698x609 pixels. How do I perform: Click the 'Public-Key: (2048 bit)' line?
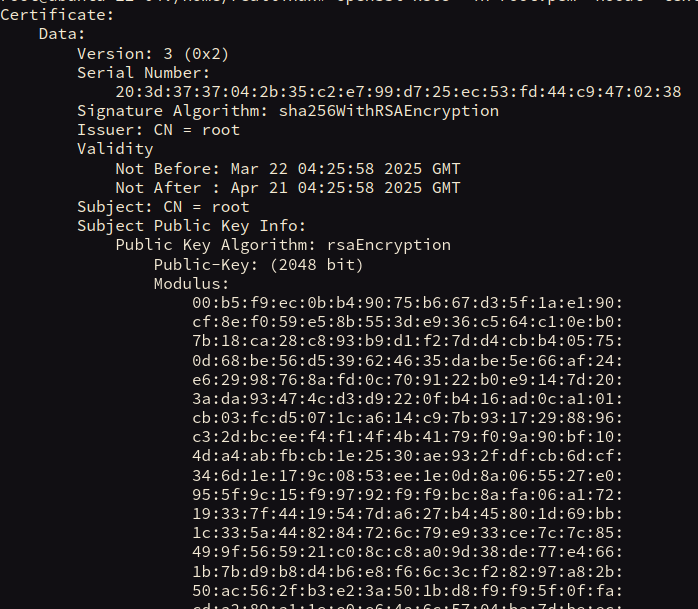(x=258, y=265)
